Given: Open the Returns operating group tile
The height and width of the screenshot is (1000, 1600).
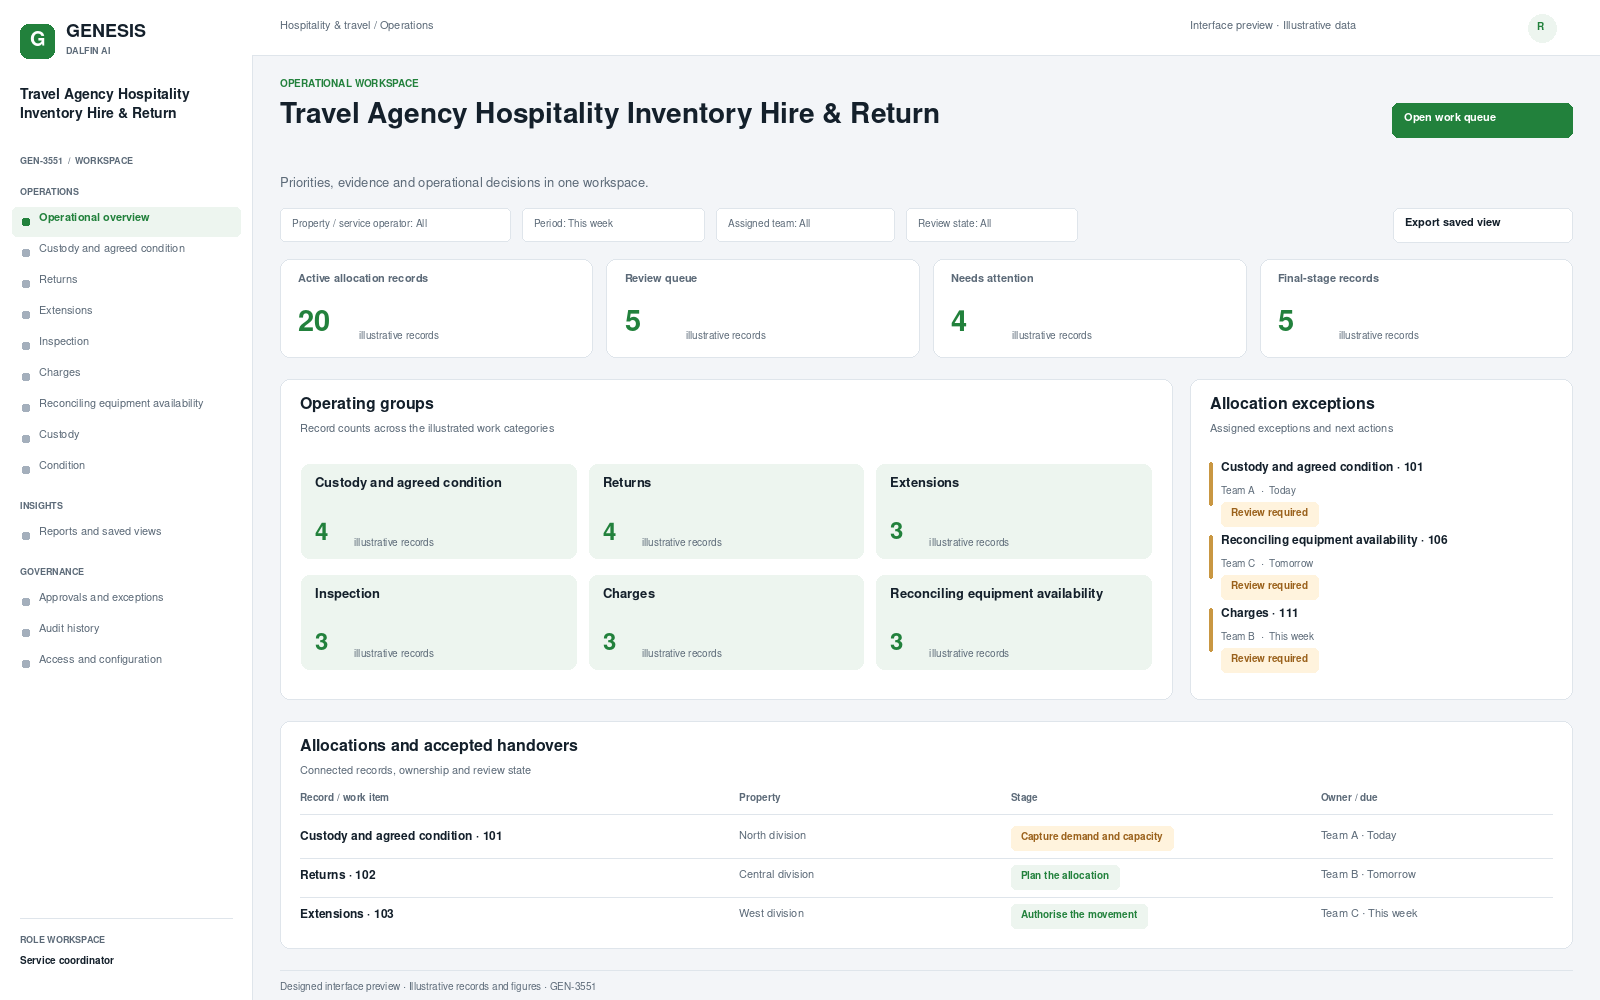Looking at the screenshot, I should 726,511.
